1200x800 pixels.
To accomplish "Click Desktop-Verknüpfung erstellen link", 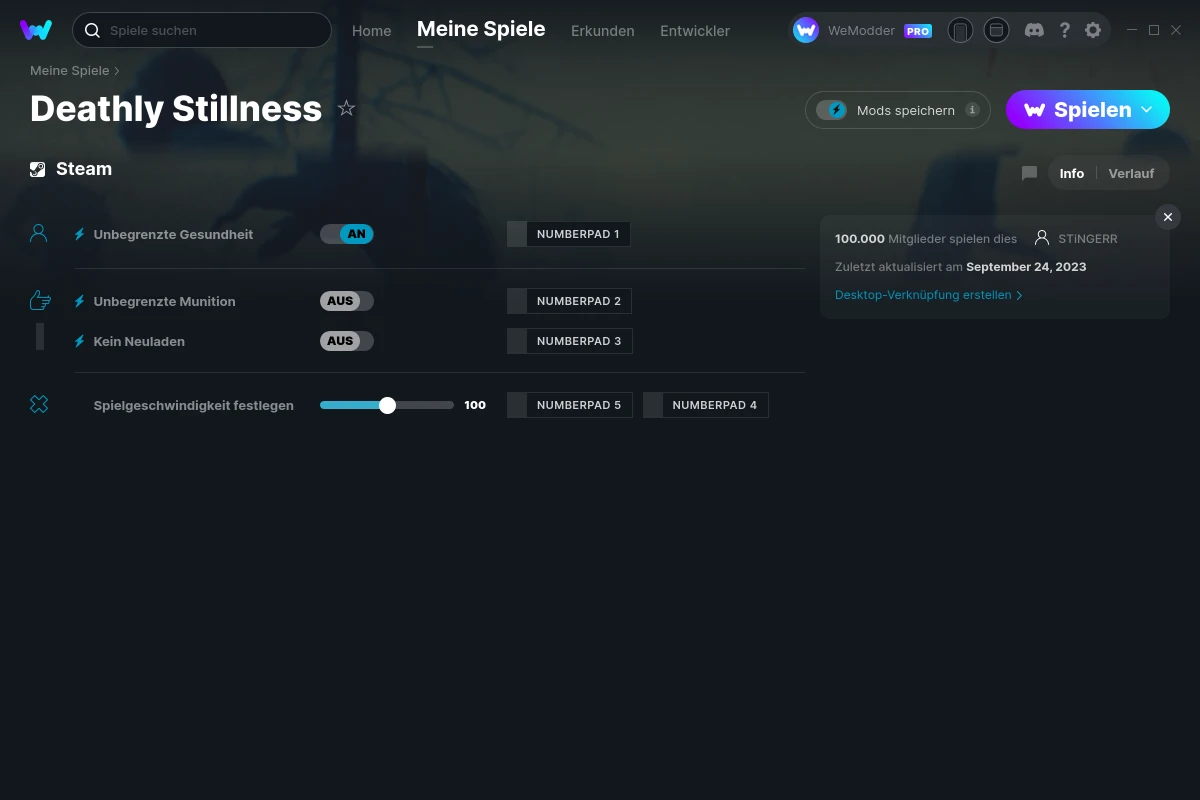I will (x=929, y=295).
